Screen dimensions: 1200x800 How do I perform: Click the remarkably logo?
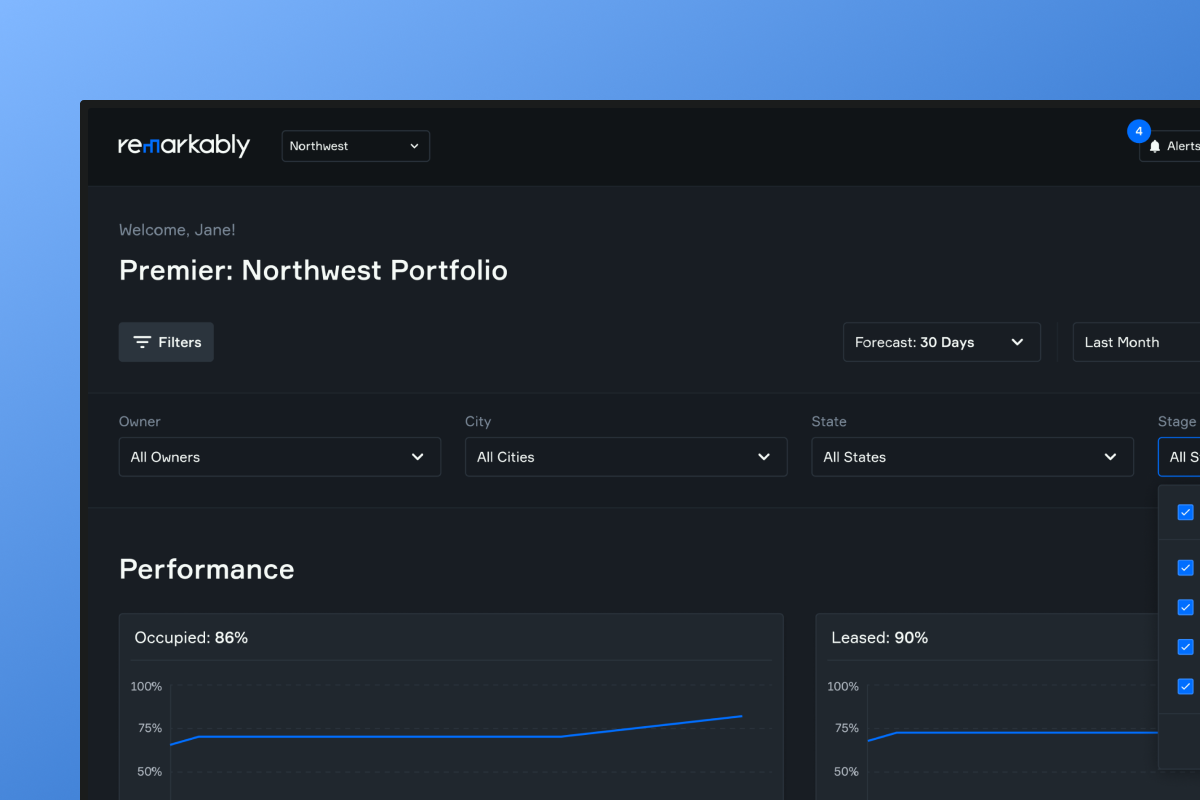pyautogui.click(x=184, y=146)
